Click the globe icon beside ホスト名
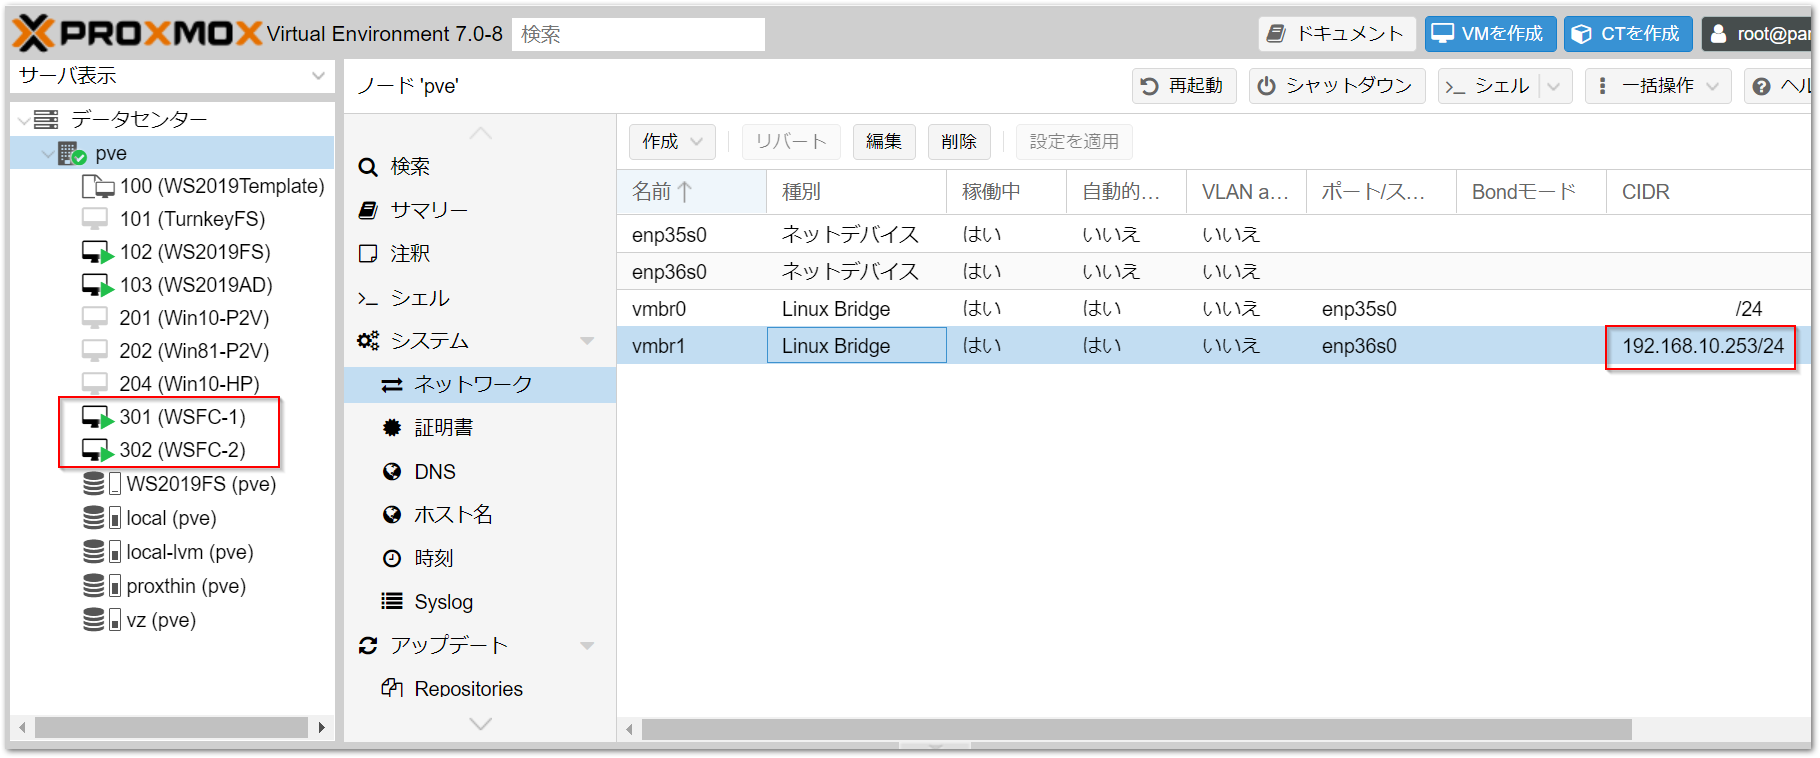Screen dimensions: 1820x758 coord(392,515)
